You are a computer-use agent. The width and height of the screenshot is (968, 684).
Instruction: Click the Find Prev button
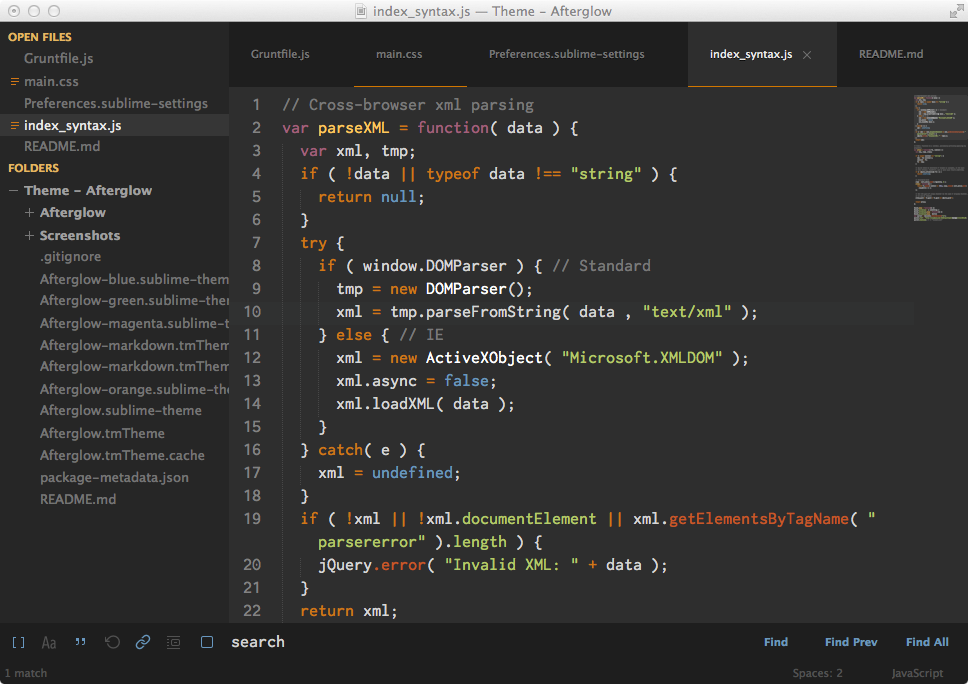pos(851,642)
